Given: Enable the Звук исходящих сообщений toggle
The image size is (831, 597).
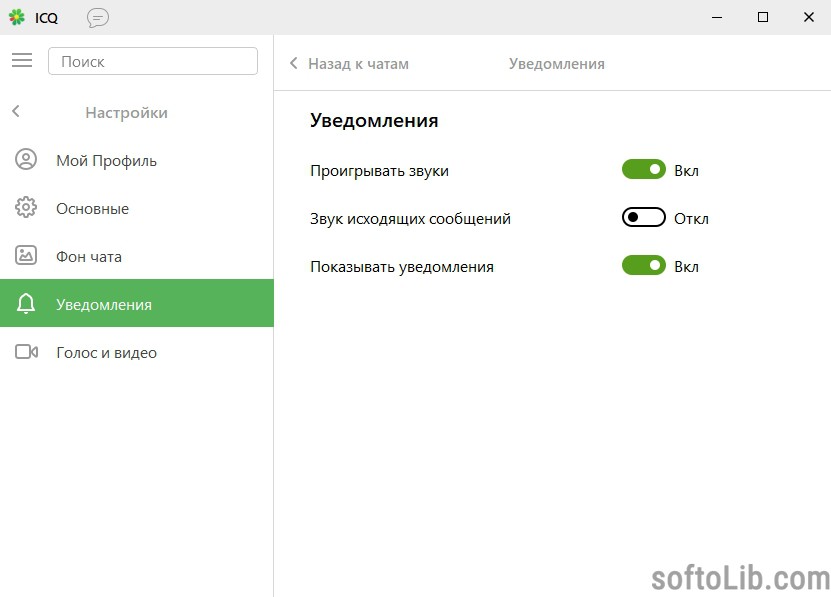Looking at the screenshot, I should tap(643, 217).
